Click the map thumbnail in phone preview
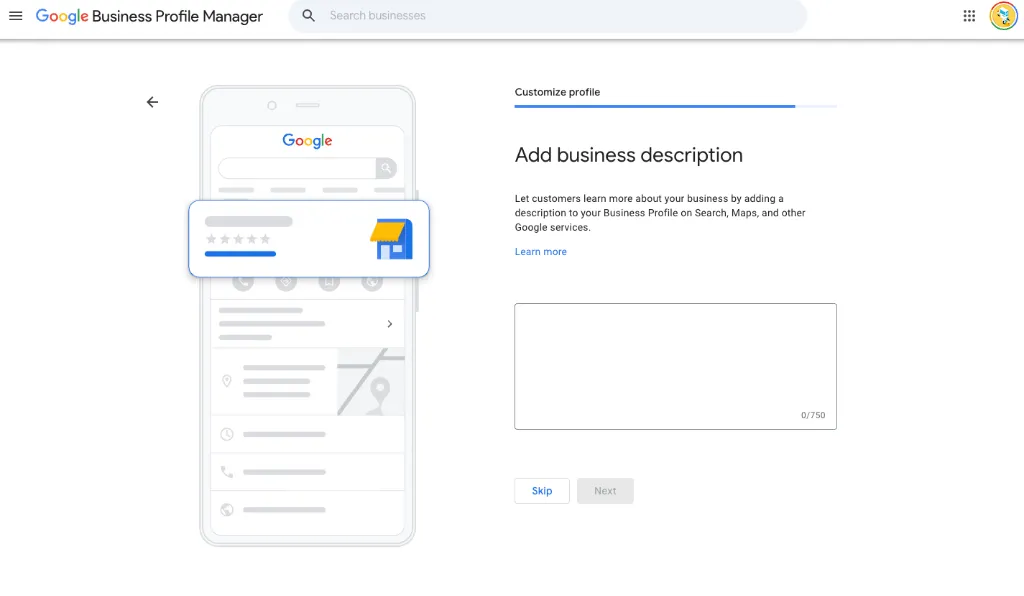This screenshot has height=596, width=1024. pos(371,382)
